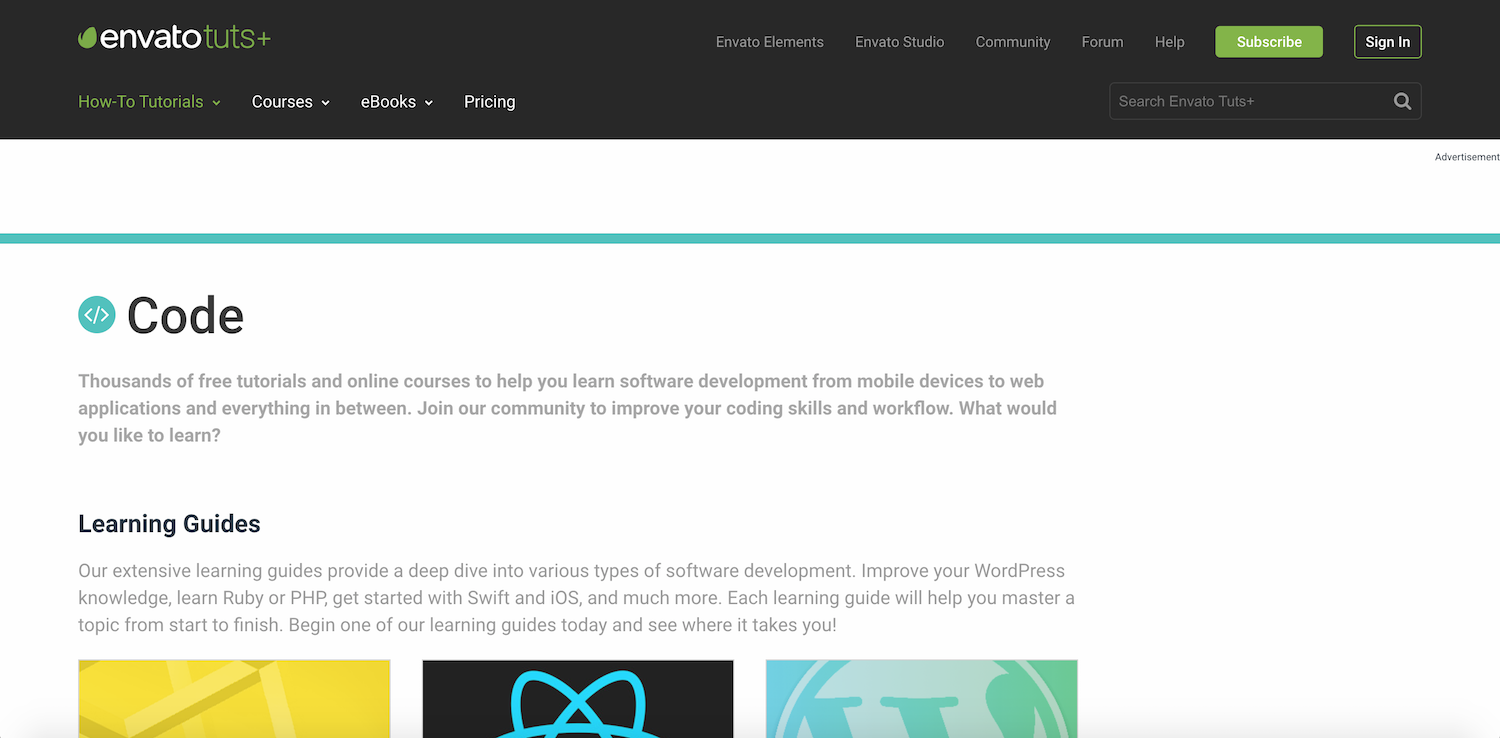The image size is (1500, 738).
Task: Go to the Pricing page
Action: coord(490,102)
